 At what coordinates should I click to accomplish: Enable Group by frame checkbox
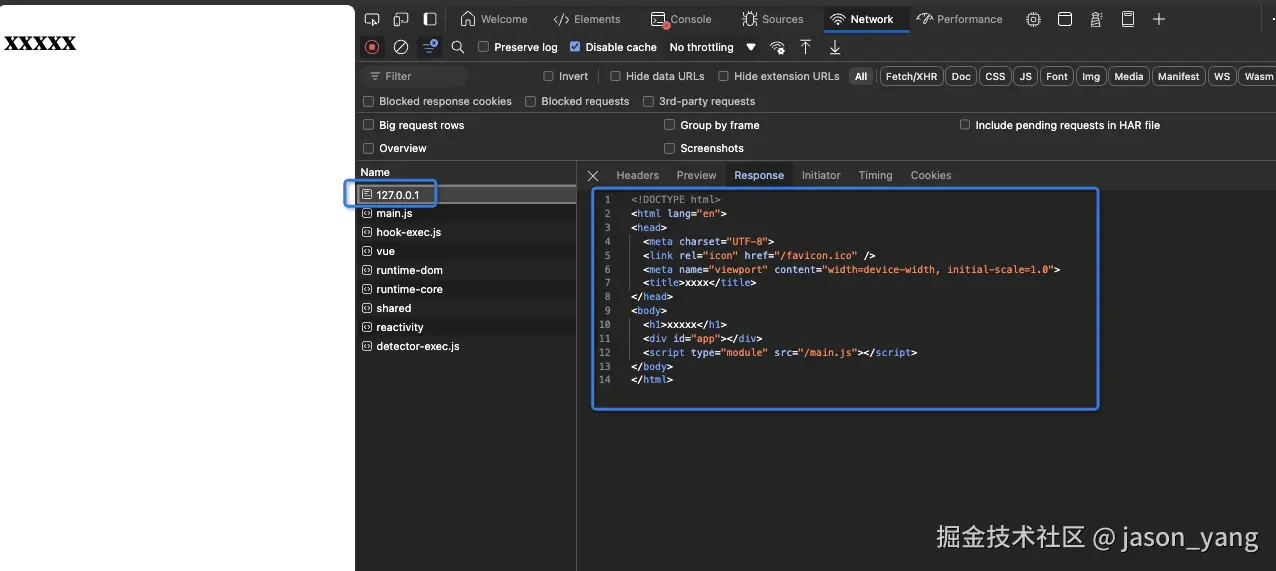pos(669,125)
